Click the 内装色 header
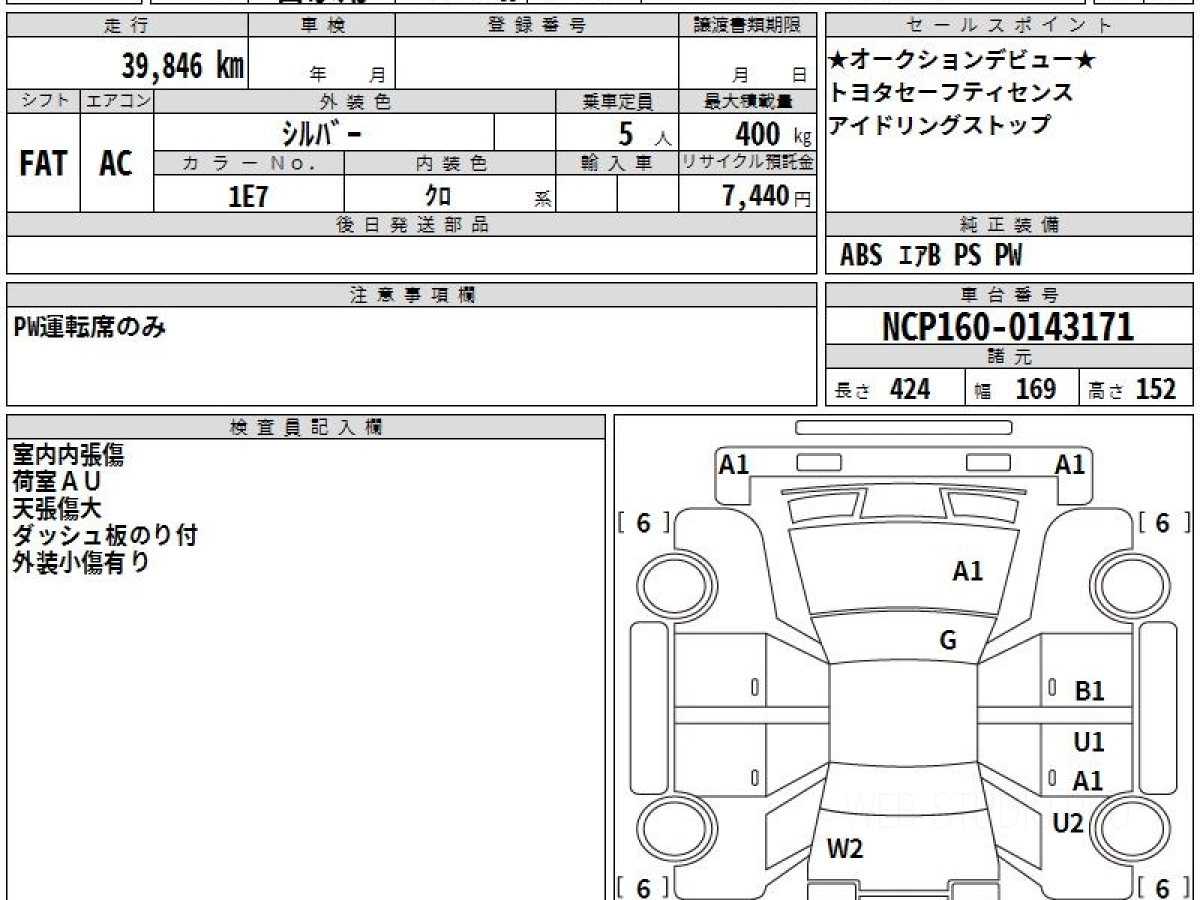 450,163
